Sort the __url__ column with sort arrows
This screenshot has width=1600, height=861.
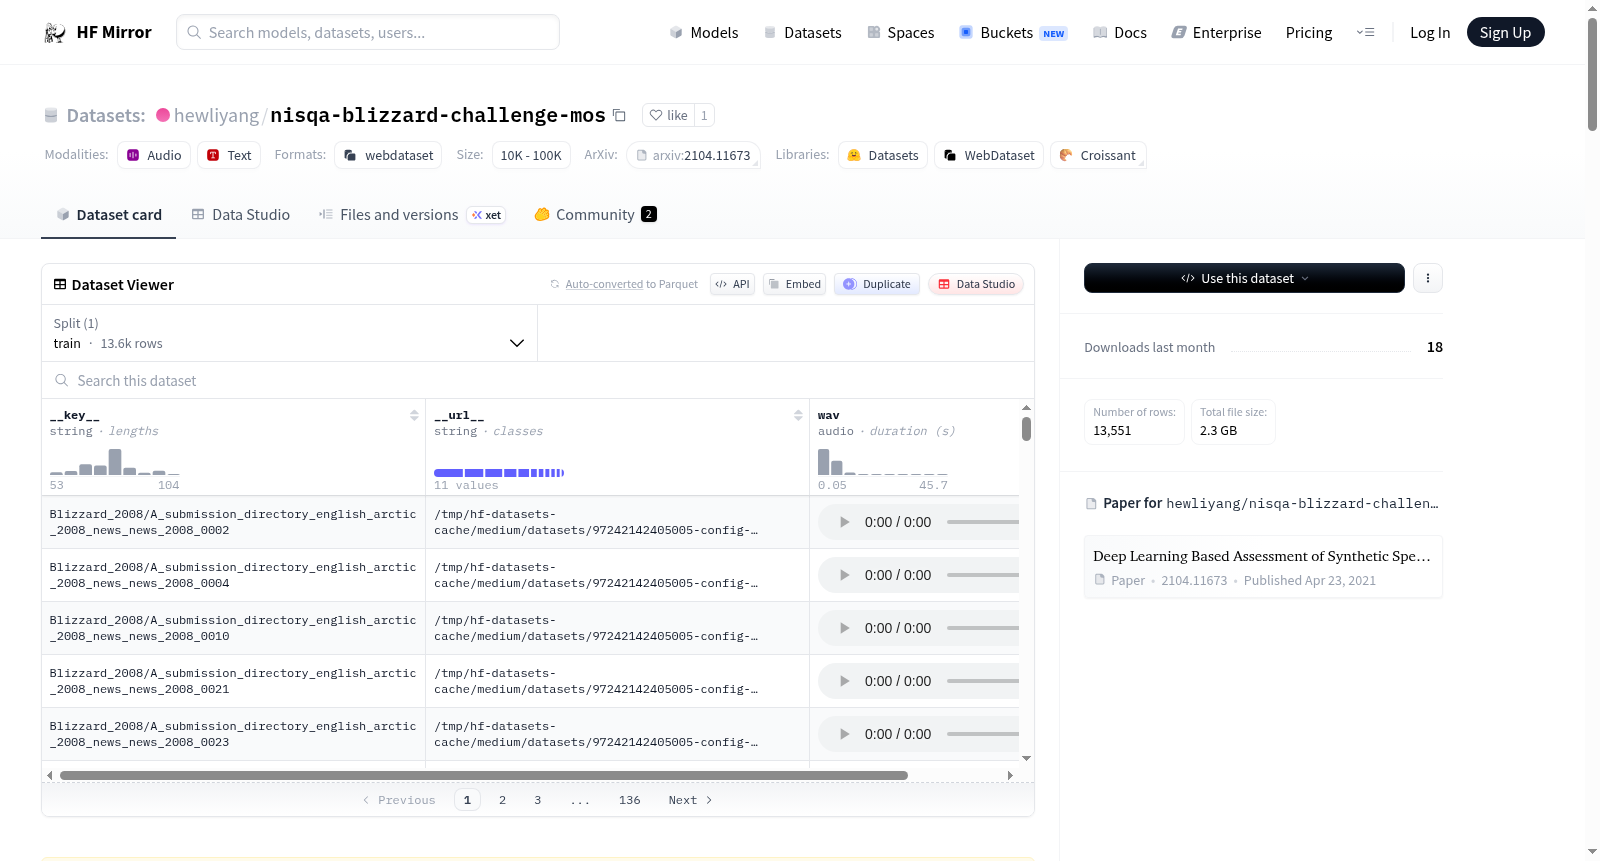tap(798, 415)
